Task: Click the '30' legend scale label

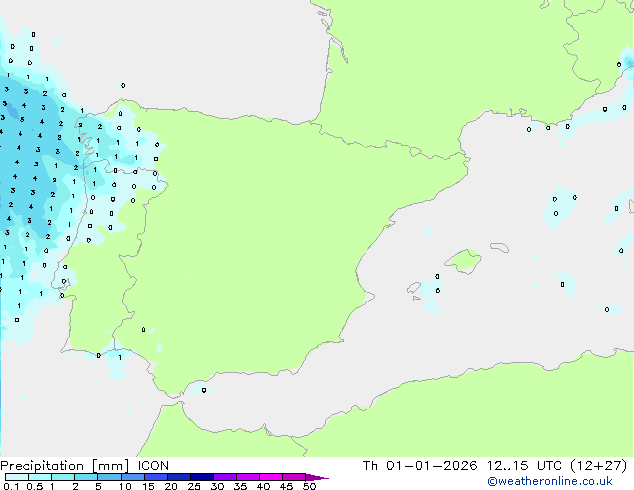Action: tap(217, 486)
